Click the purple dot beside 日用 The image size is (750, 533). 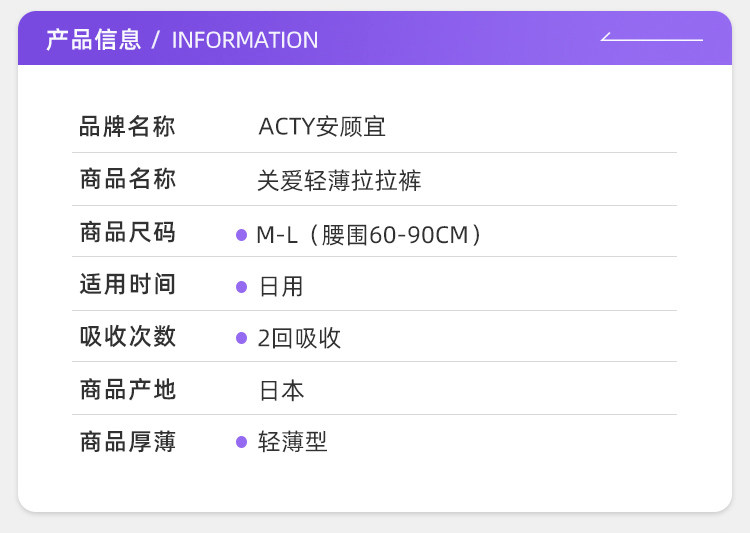241,287
